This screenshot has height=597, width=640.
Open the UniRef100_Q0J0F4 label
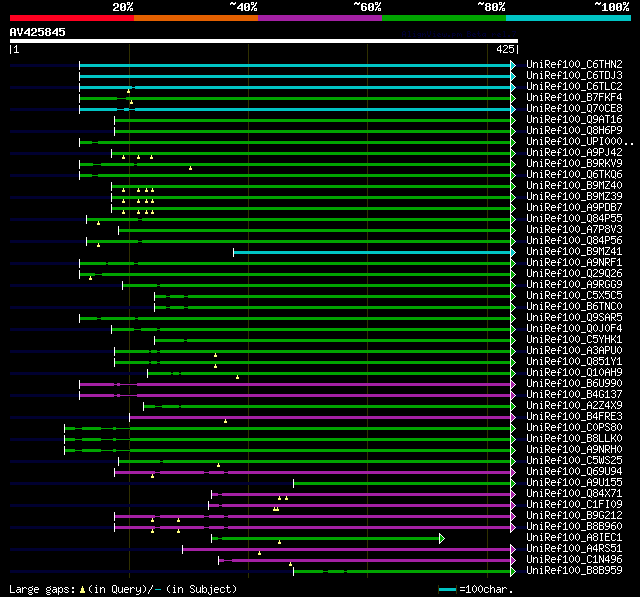(x=574, y=329)
